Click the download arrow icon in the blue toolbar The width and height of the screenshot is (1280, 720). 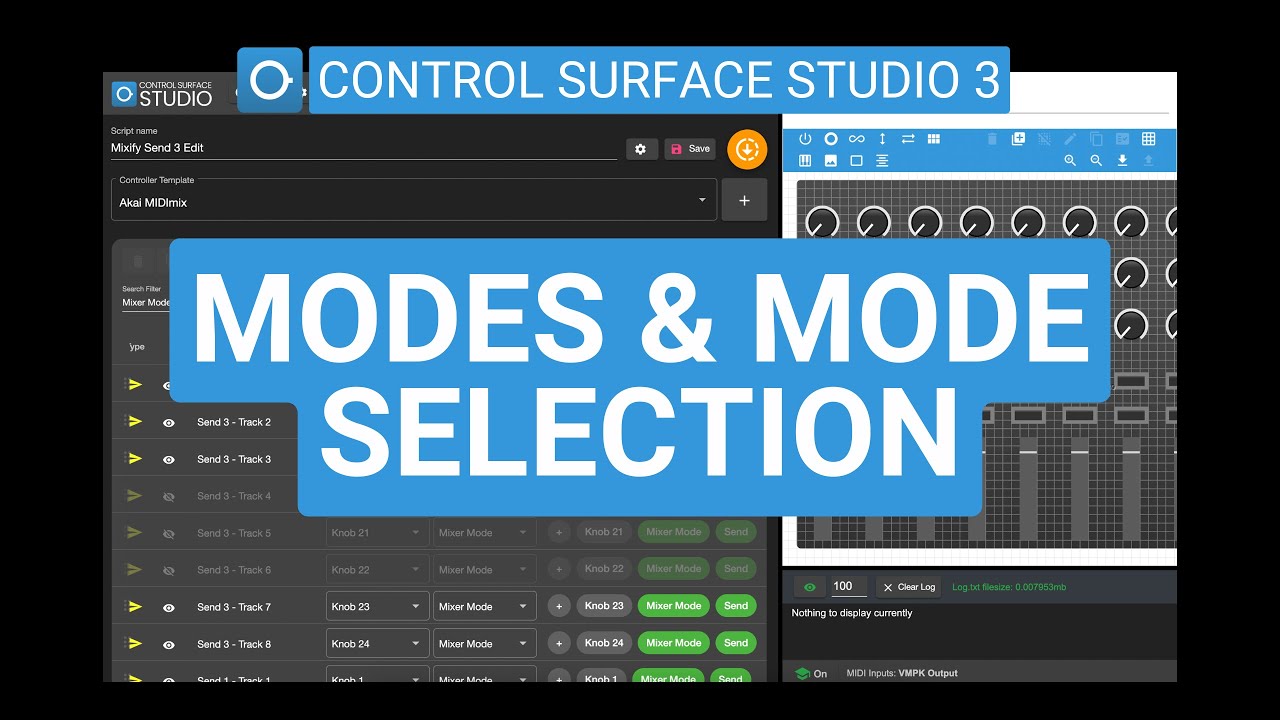1122,161
